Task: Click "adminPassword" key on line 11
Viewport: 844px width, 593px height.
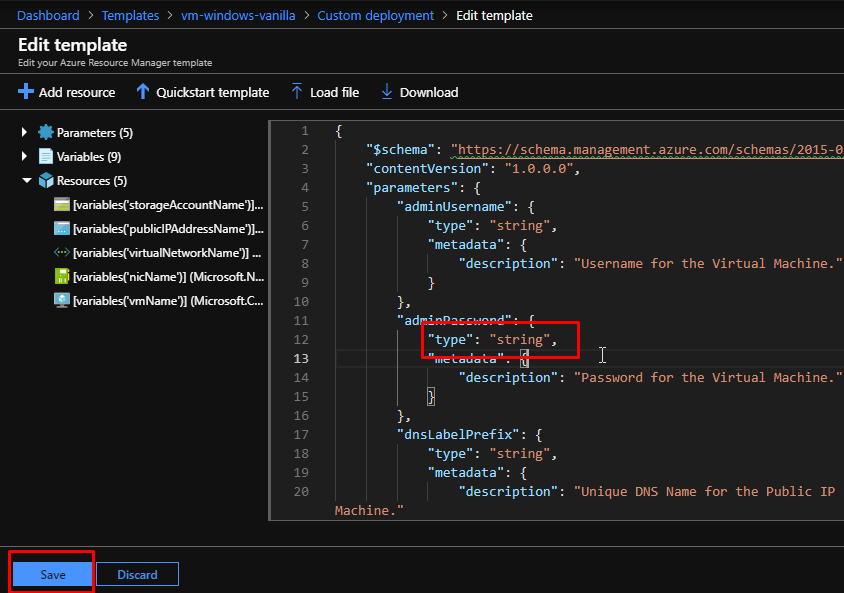Action: (x=454, y=321)
